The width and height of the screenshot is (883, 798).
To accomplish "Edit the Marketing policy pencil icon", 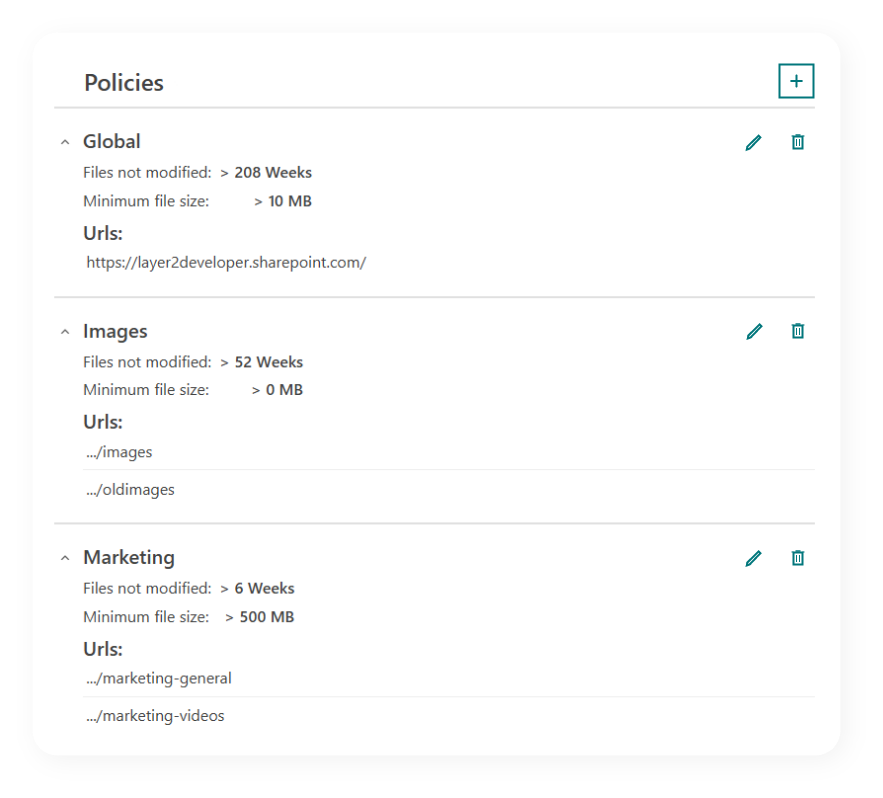I will (x=753, y=558).
